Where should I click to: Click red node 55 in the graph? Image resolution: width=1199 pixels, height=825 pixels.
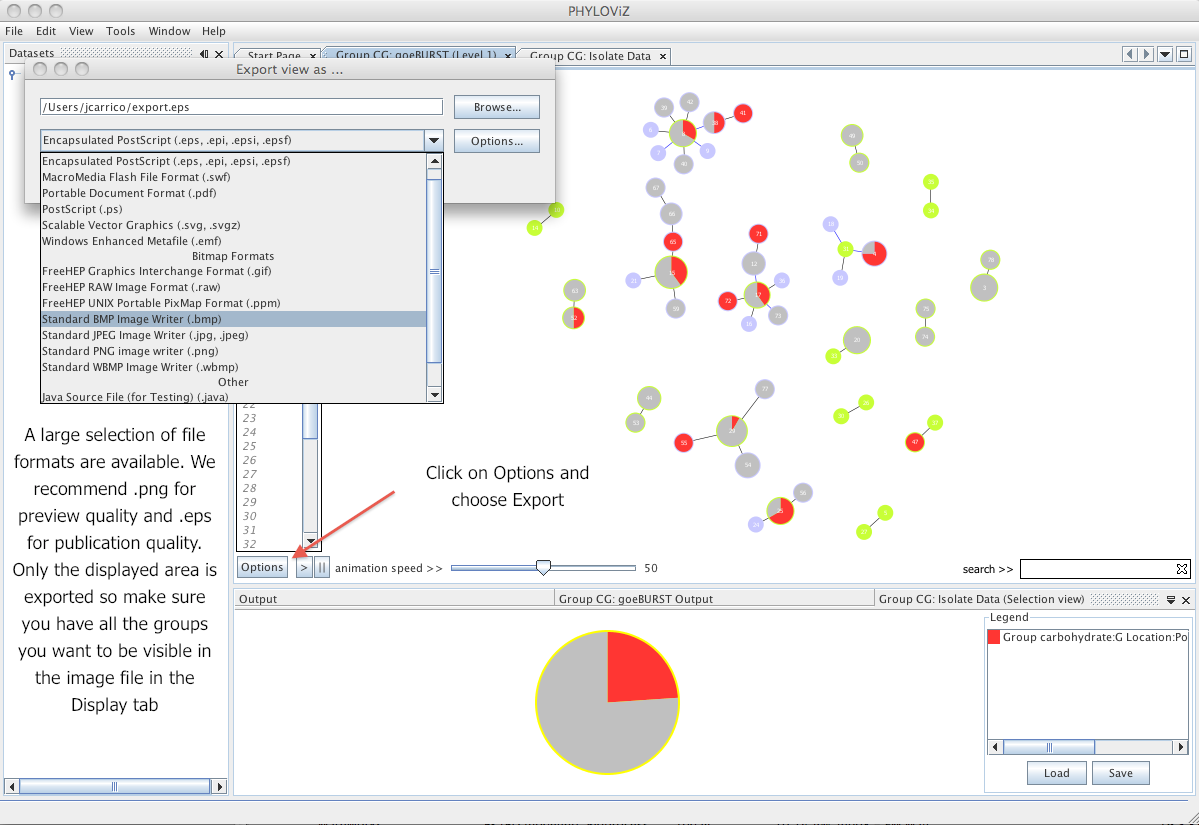[x=684, y=442]
